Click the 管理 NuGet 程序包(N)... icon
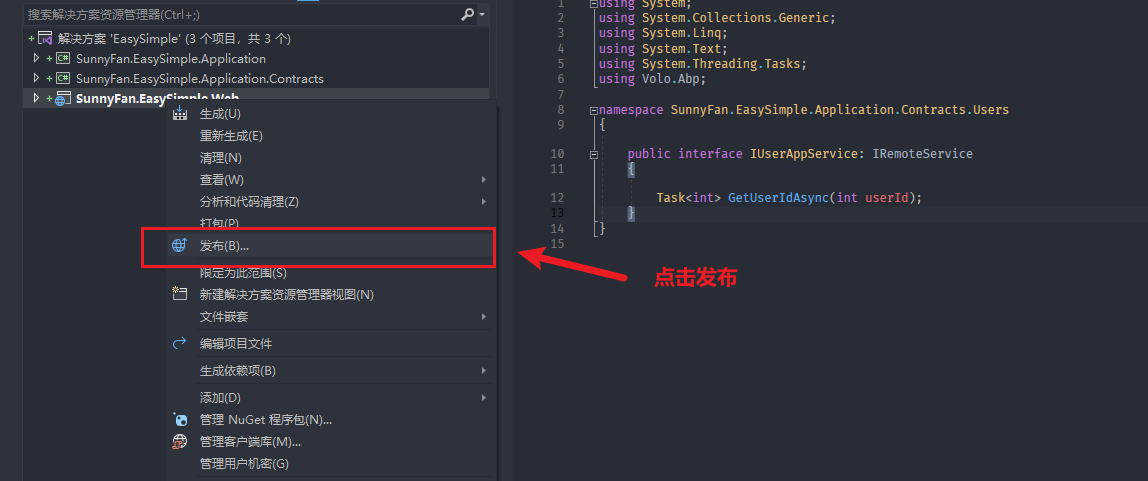The height and width of the screenshot is (481, 1148). [x=179, y=420]
